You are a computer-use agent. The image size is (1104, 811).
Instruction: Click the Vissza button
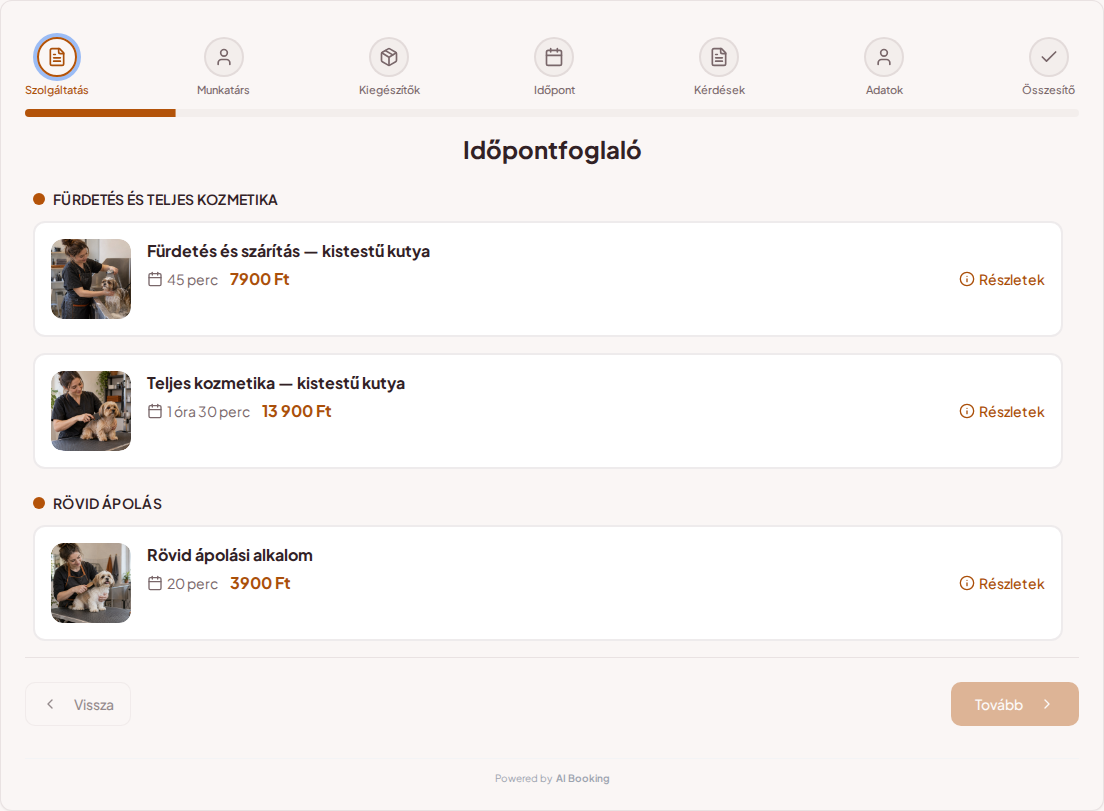tap(78, 704)
